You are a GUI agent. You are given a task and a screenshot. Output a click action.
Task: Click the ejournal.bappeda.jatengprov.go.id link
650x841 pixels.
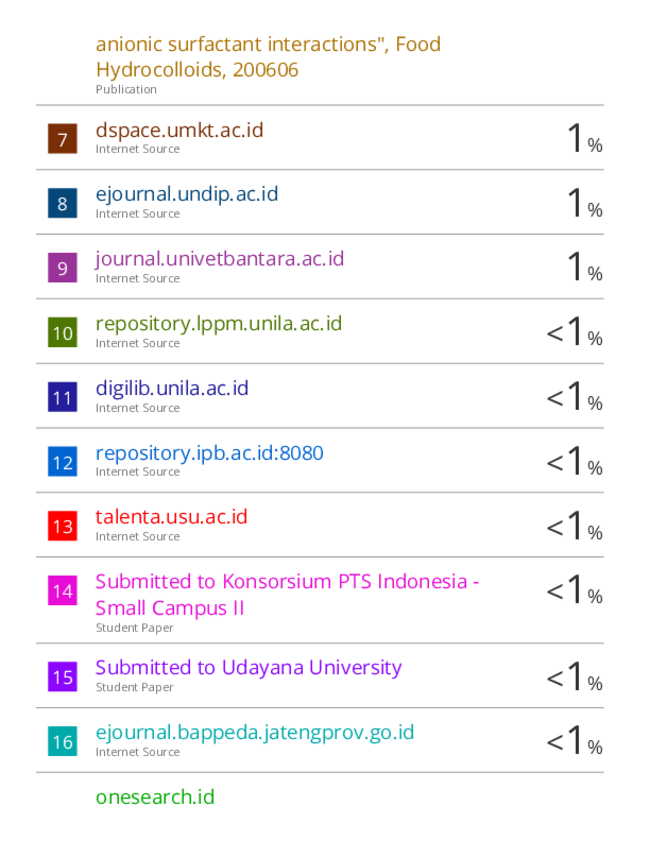[255, 733]
